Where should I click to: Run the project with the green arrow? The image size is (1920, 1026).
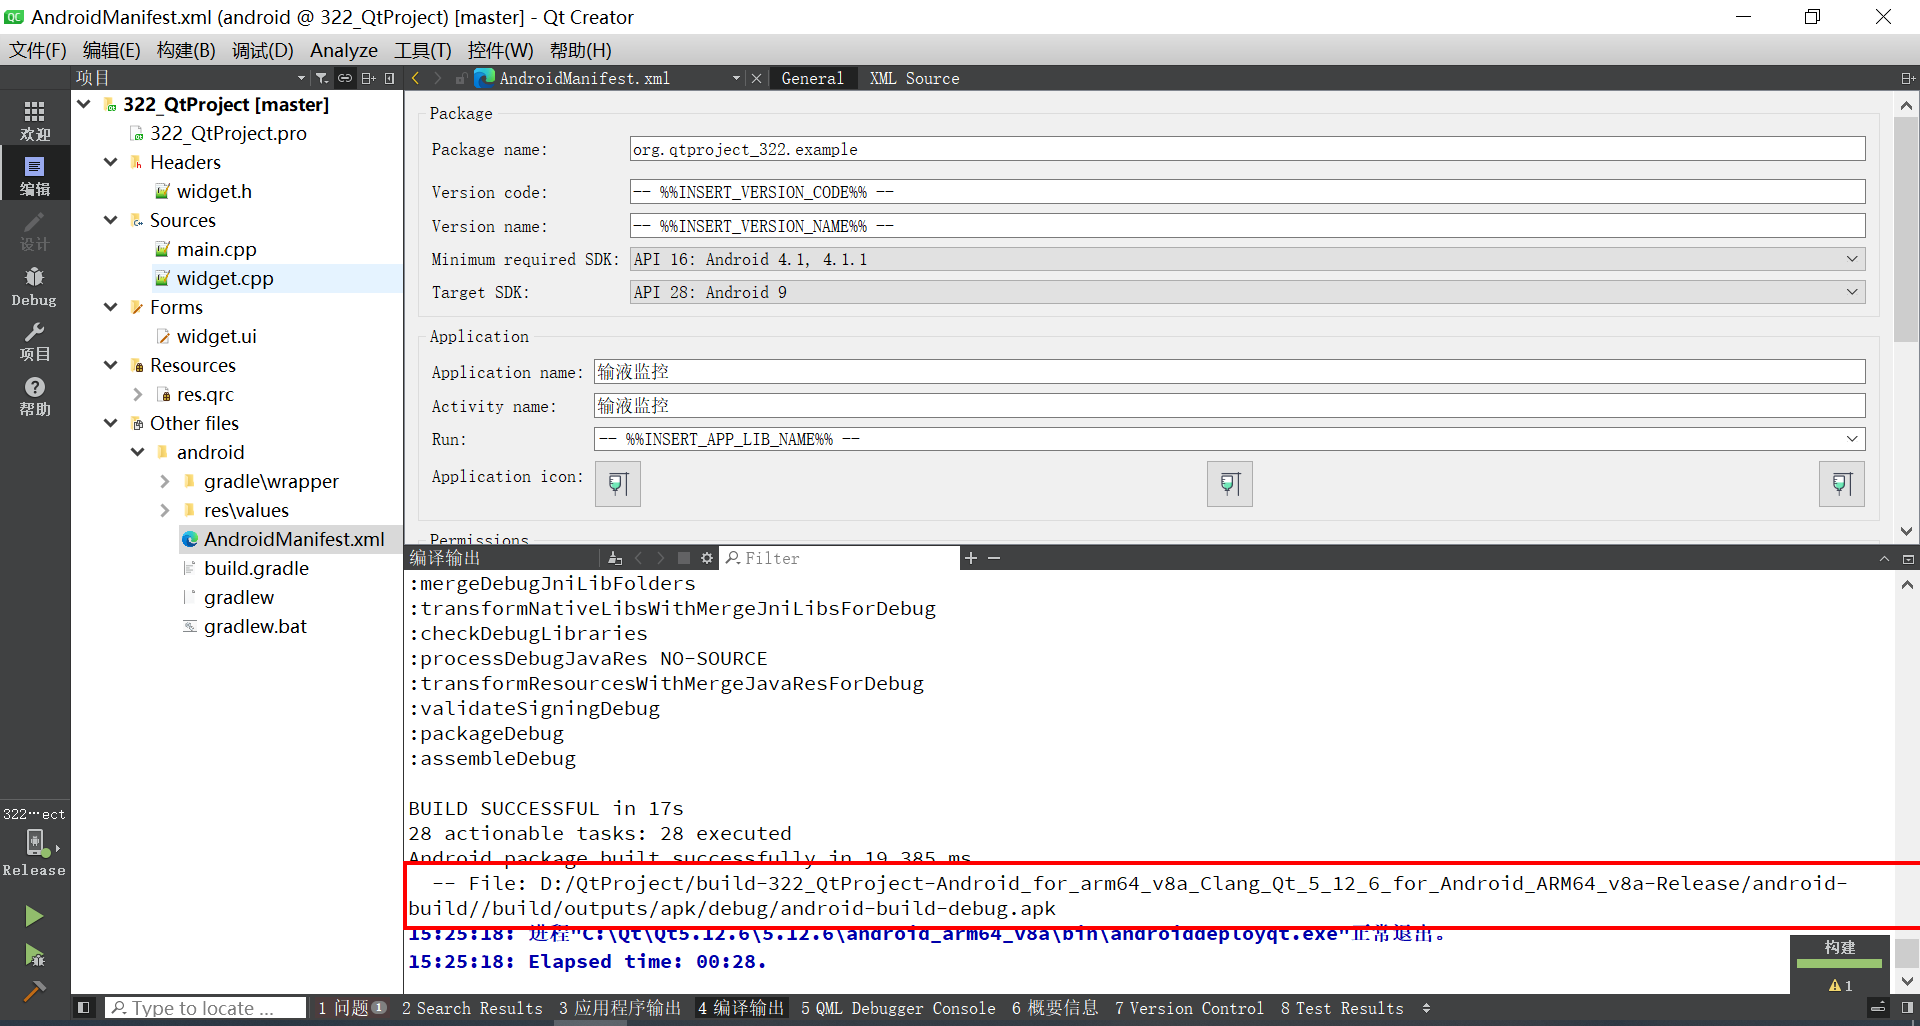tap(34, 915)
